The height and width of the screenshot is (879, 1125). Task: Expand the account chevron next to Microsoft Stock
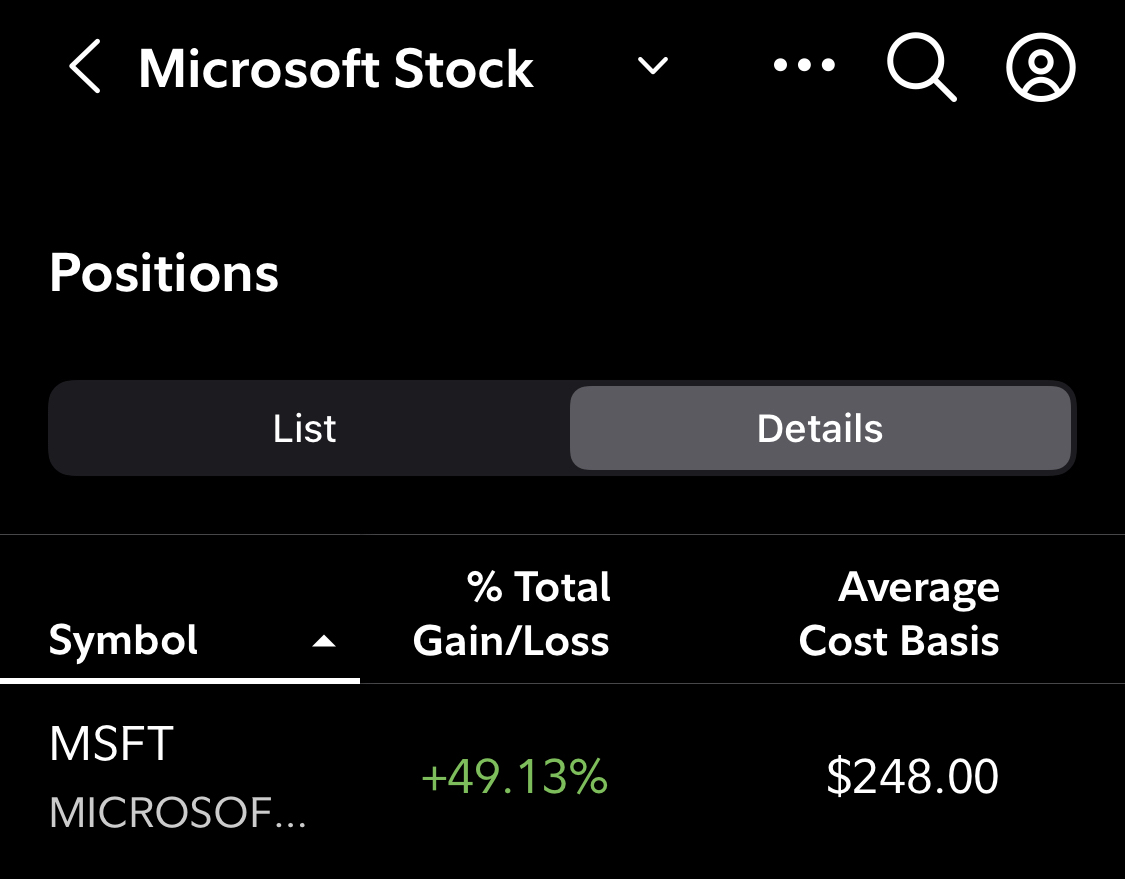653,67
